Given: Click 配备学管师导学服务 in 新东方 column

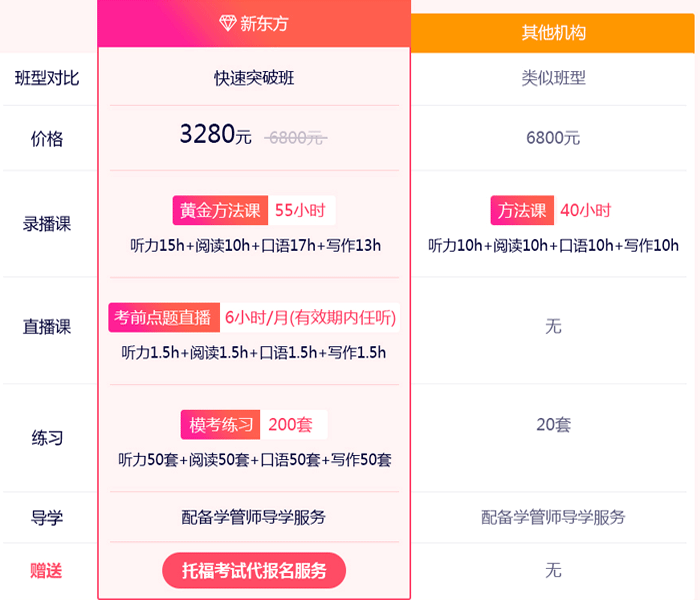Looking at the screenshot, I should pos(254,517).
